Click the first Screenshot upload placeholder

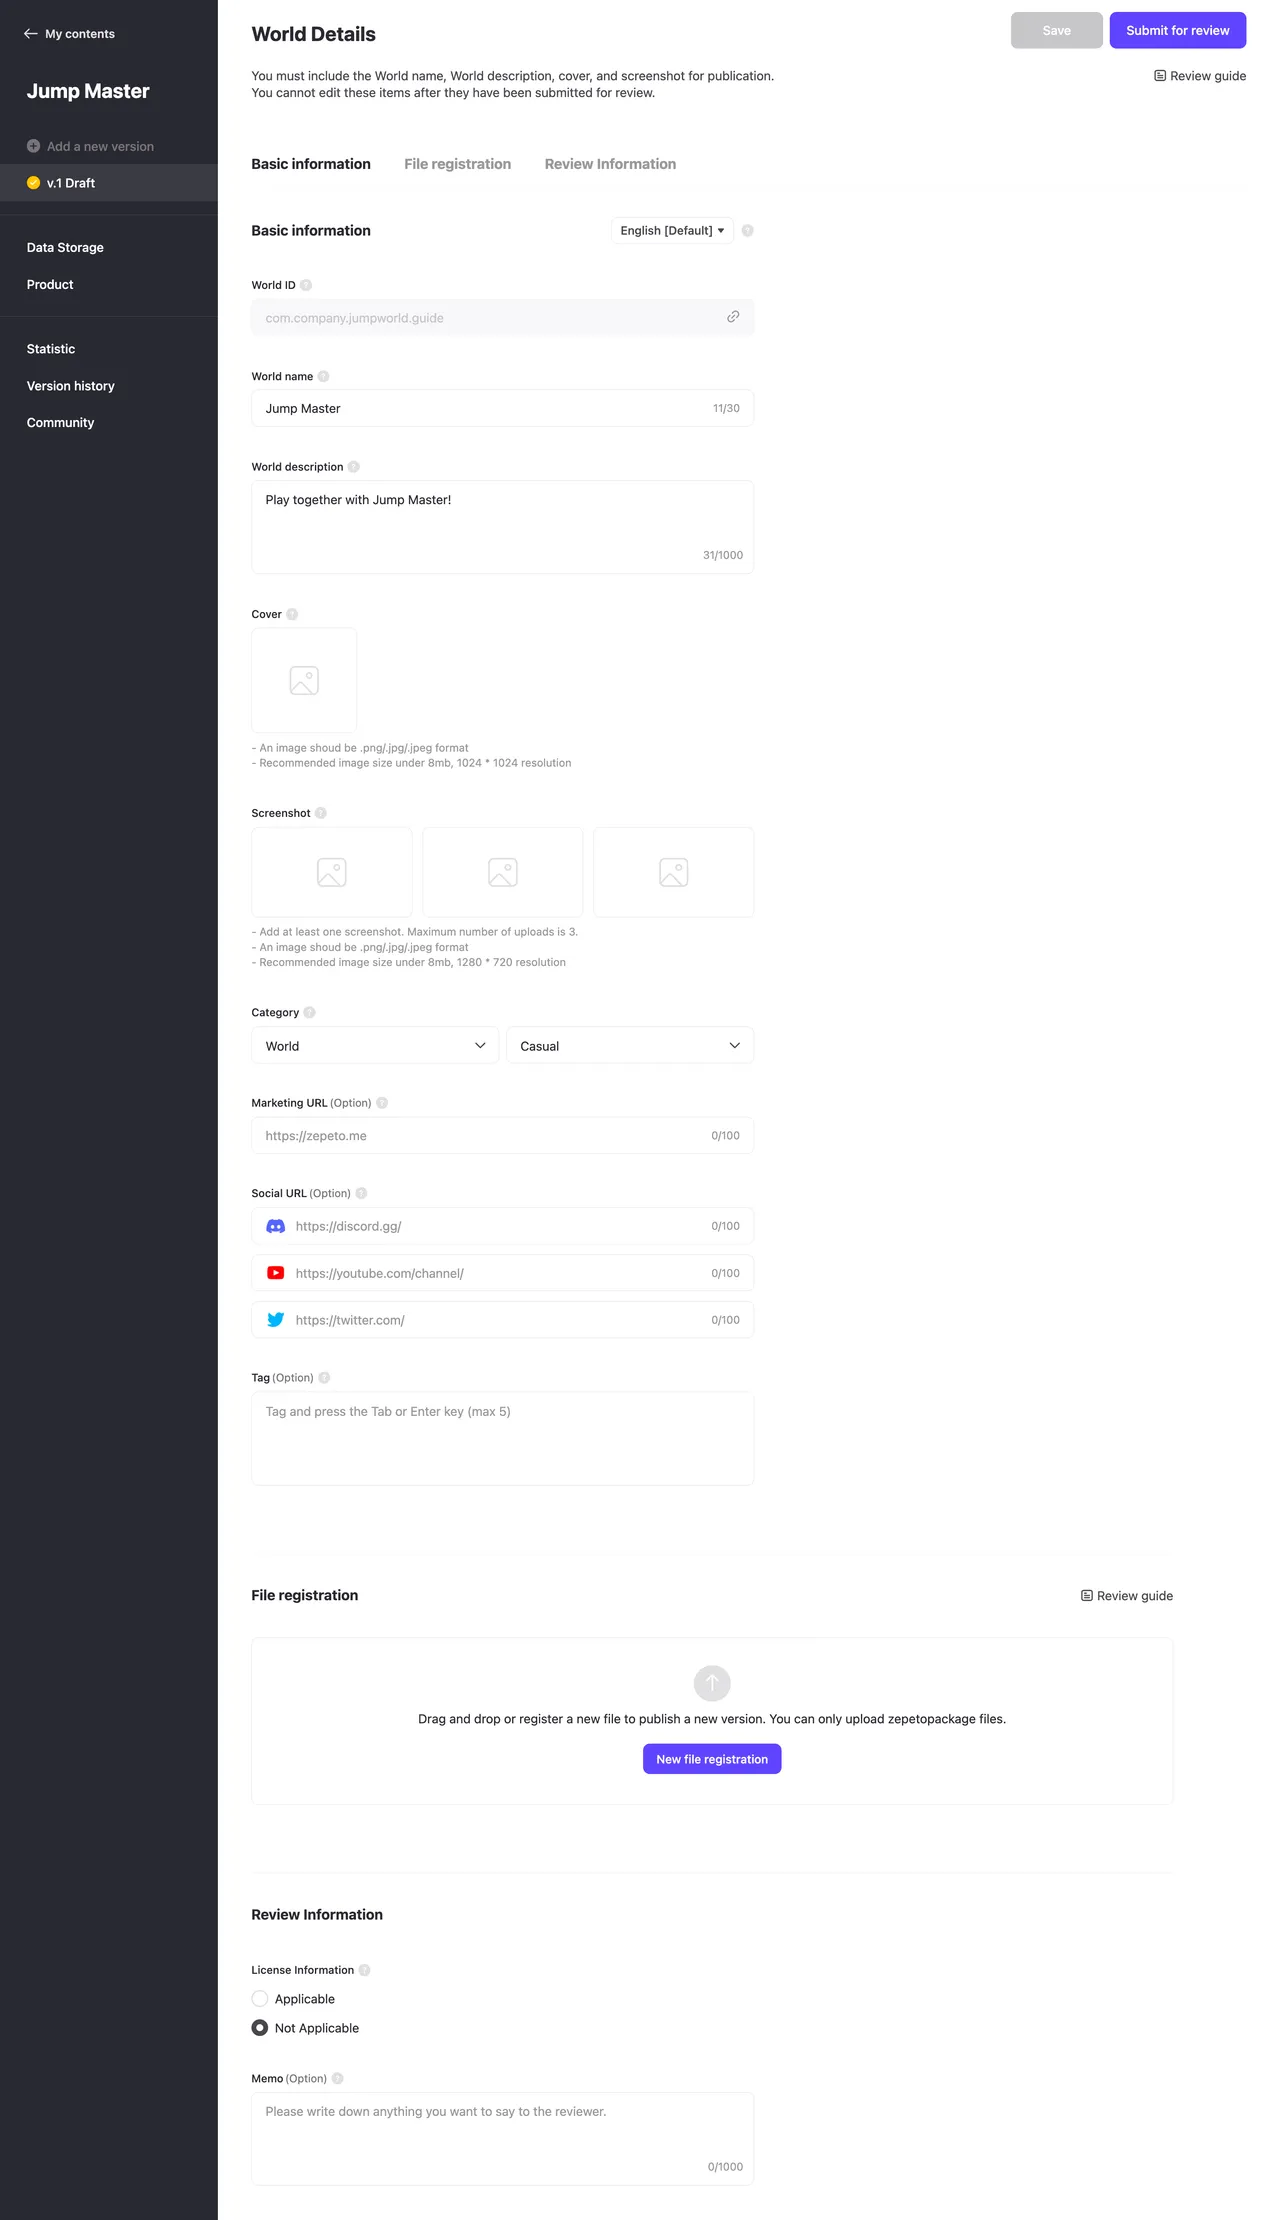(332, 872)
